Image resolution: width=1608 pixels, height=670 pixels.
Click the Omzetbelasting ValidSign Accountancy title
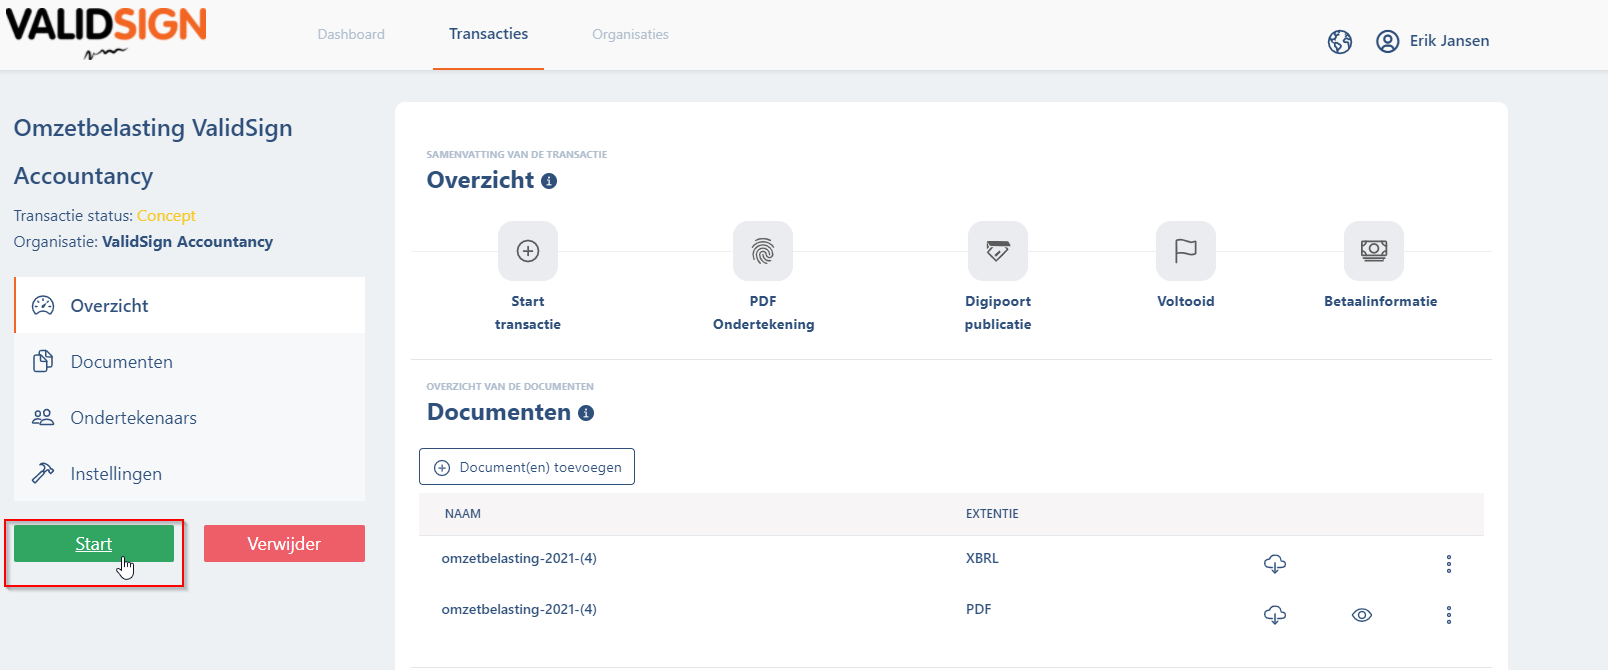coord(153,152)
